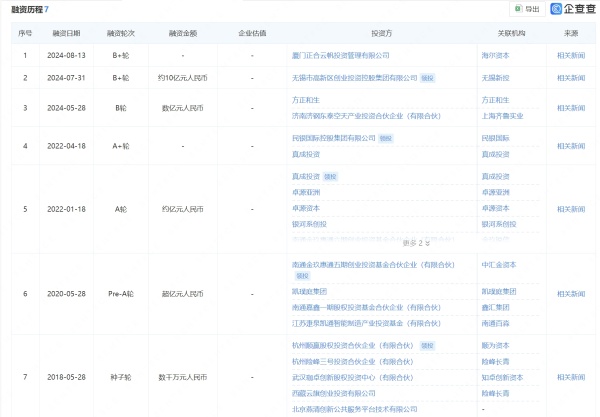Open 杭州险峰三号投资合伙企业 link
This screenshot has height=417, width=600.
coord(352,362)
